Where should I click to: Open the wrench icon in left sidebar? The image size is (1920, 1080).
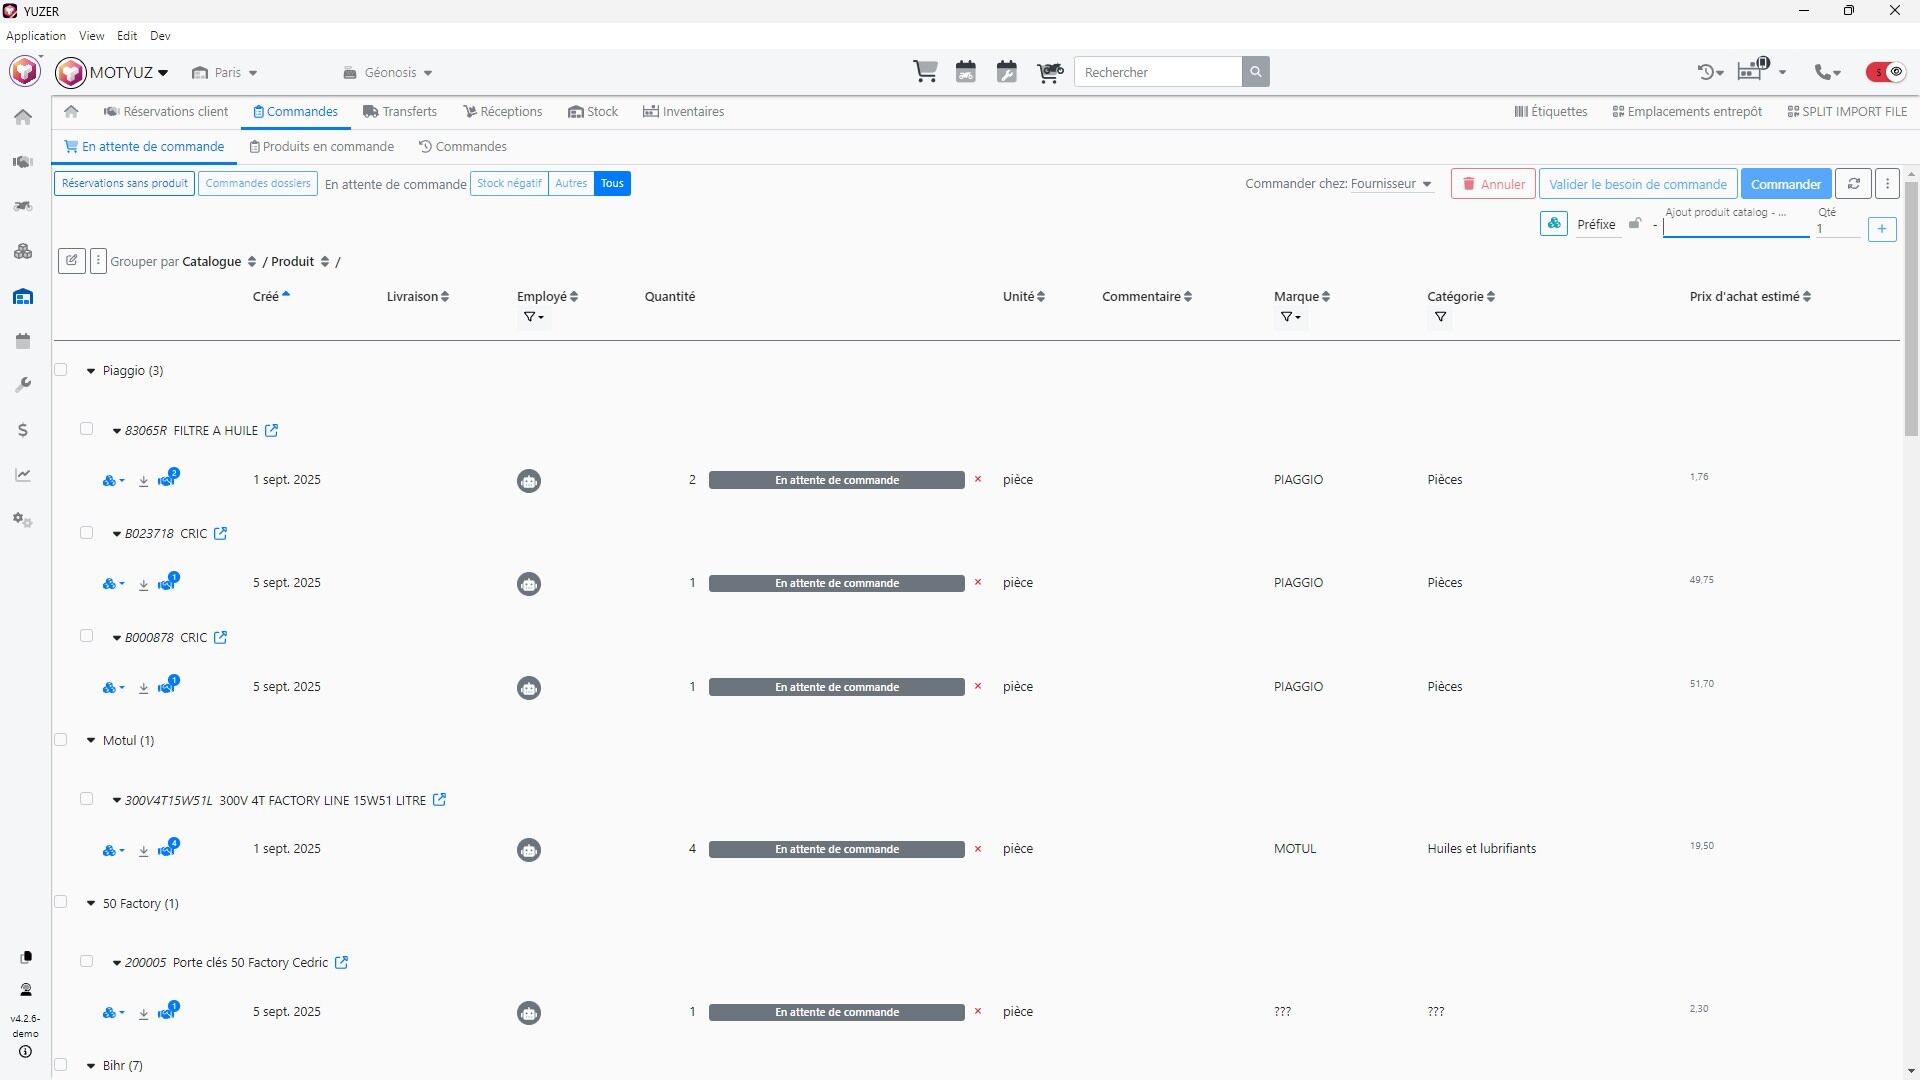[23, 385]
